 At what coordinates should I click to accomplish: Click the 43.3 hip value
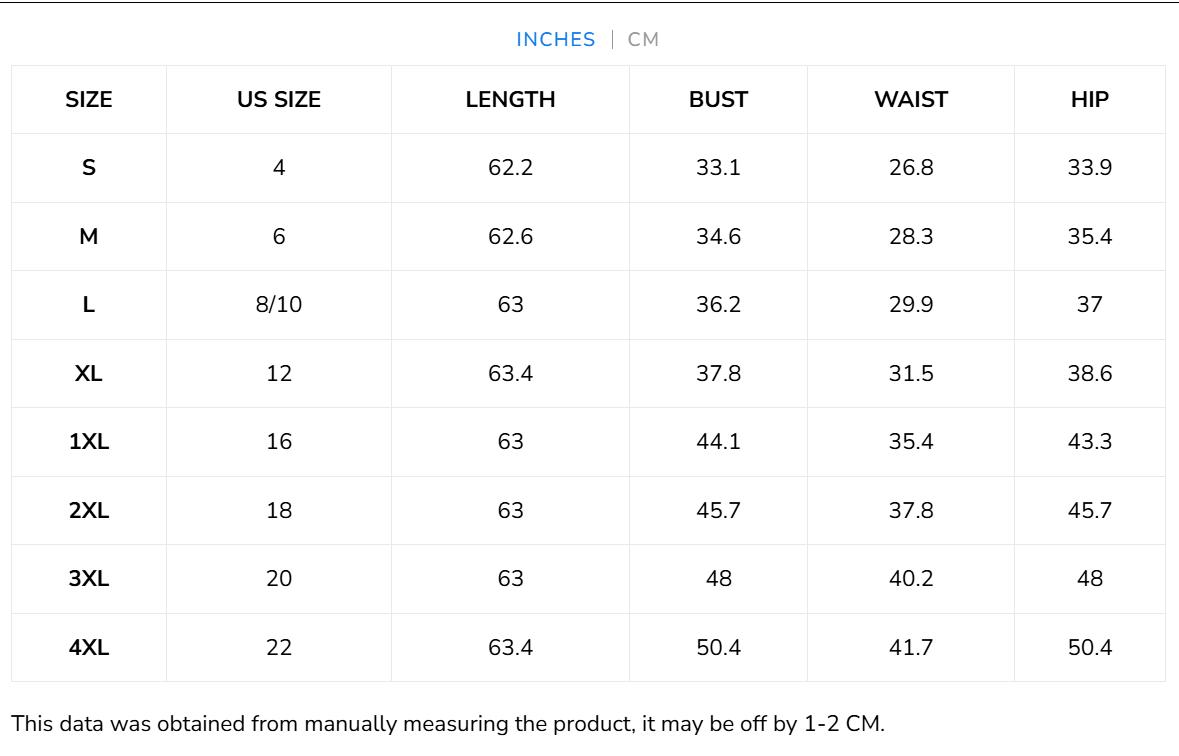click(x=1089, y=442)
